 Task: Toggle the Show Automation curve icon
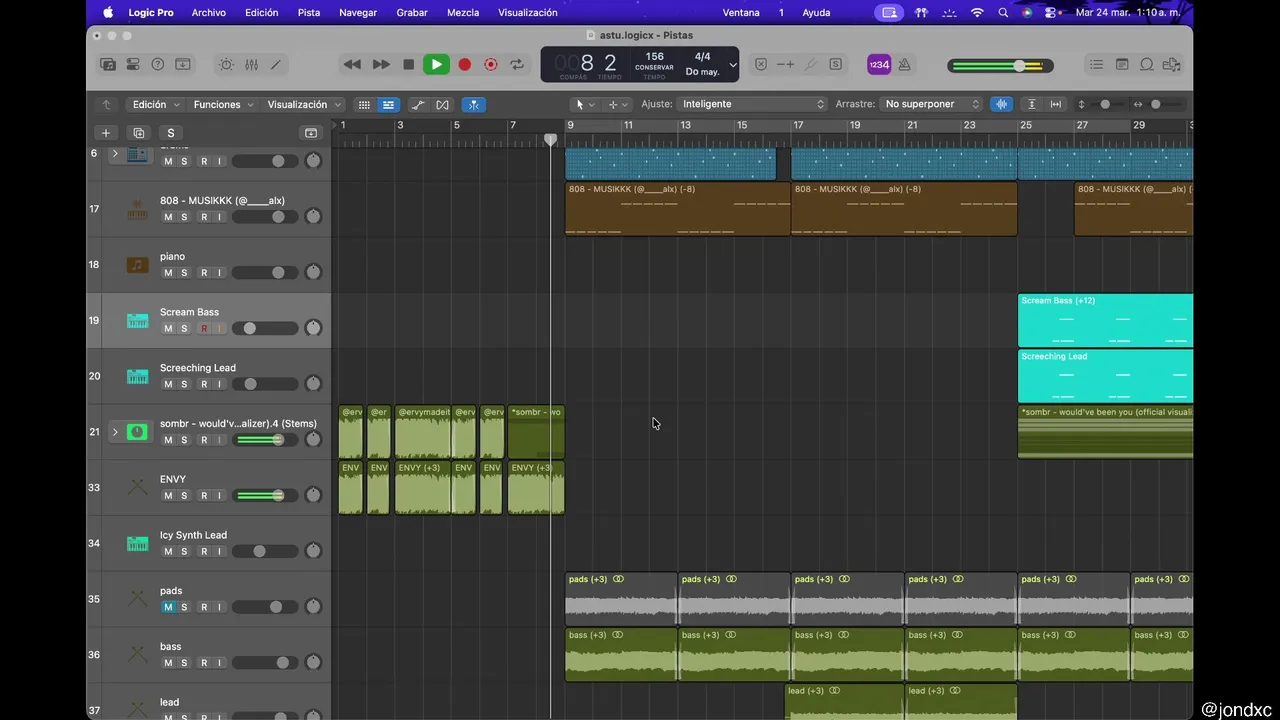coord(418,104)
